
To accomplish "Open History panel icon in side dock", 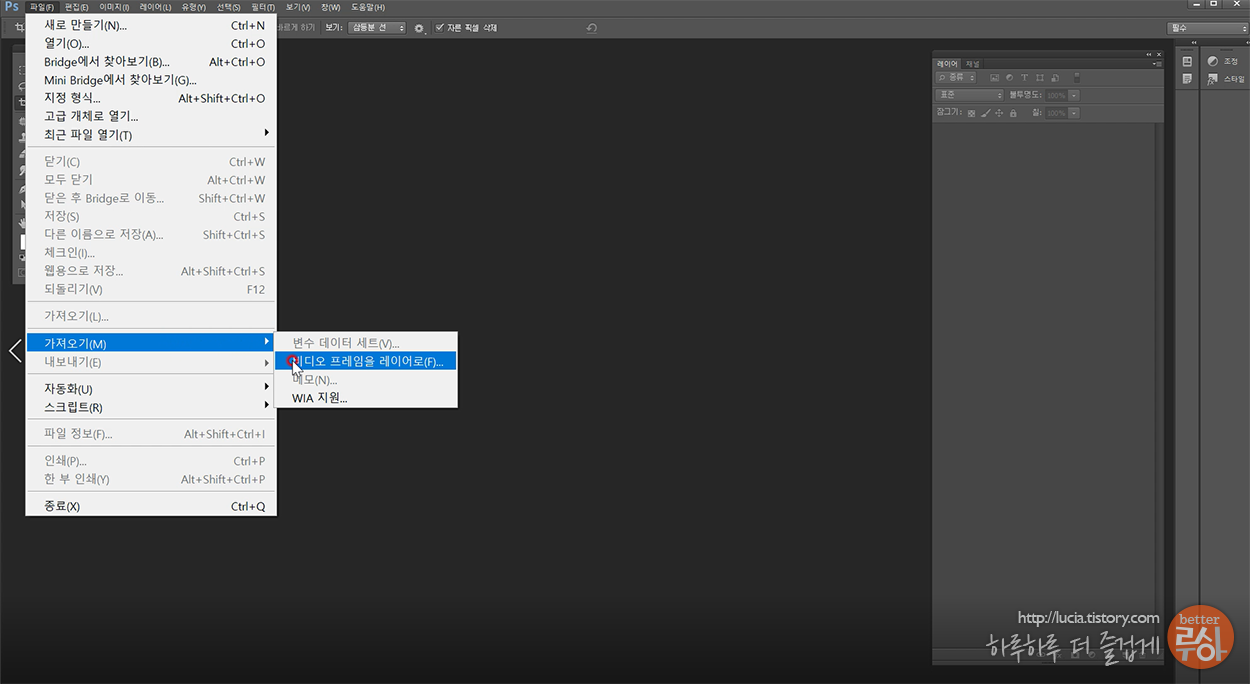I will (x=1187, y=61).
